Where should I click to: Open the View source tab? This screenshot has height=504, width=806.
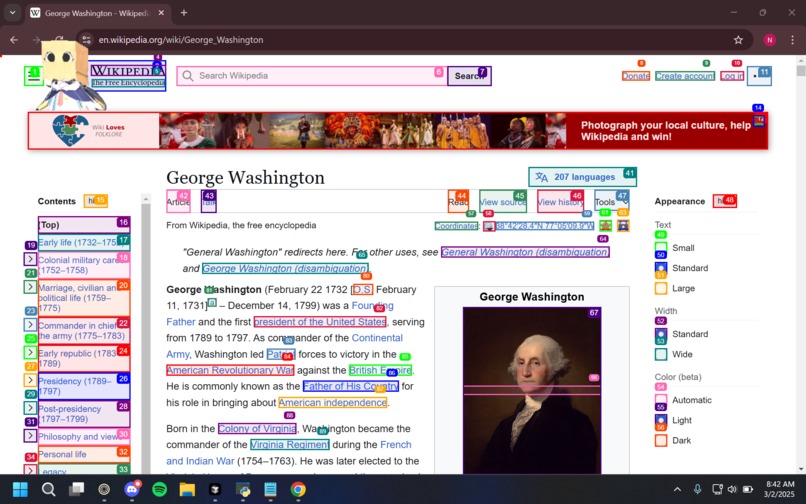(x=503, y=202)
